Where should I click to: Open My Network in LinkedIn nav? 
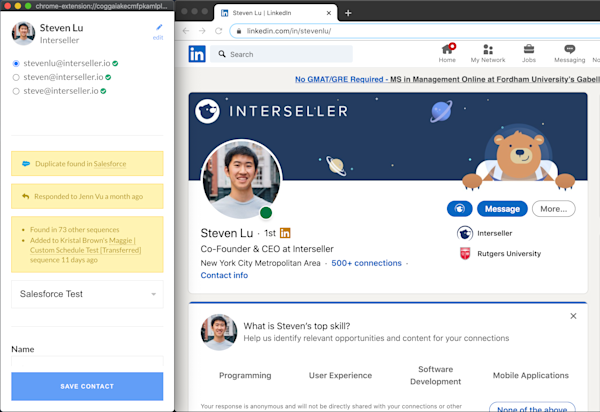click(488, 53)
